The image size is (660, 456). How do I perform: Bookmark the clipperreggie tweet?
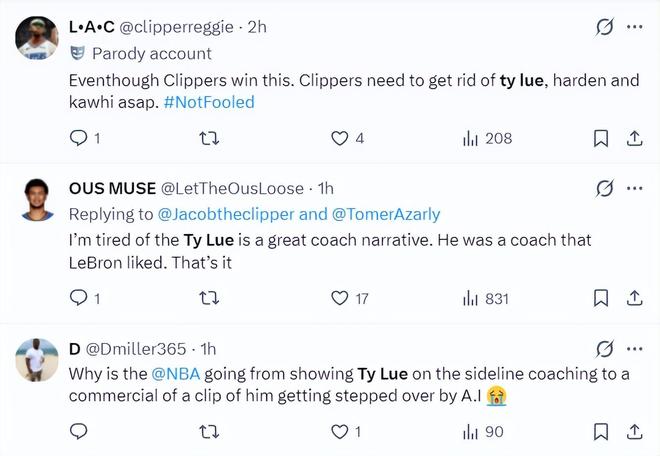(601, 139)
